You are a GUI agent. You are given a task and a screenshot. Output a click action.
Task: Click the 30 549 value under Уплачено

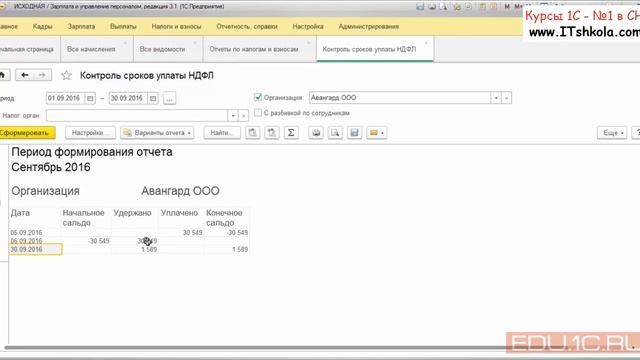click(192, 233)
